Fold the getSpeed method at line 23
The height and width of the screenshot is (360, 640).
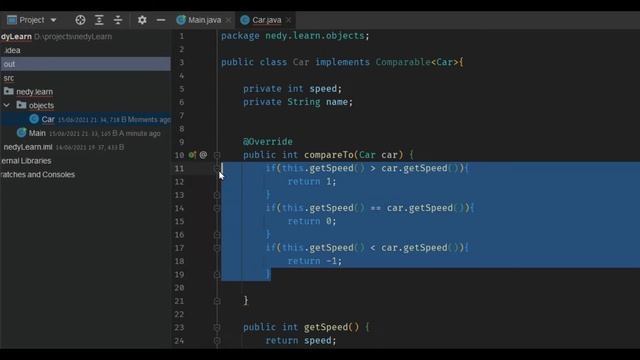(217, 327)
